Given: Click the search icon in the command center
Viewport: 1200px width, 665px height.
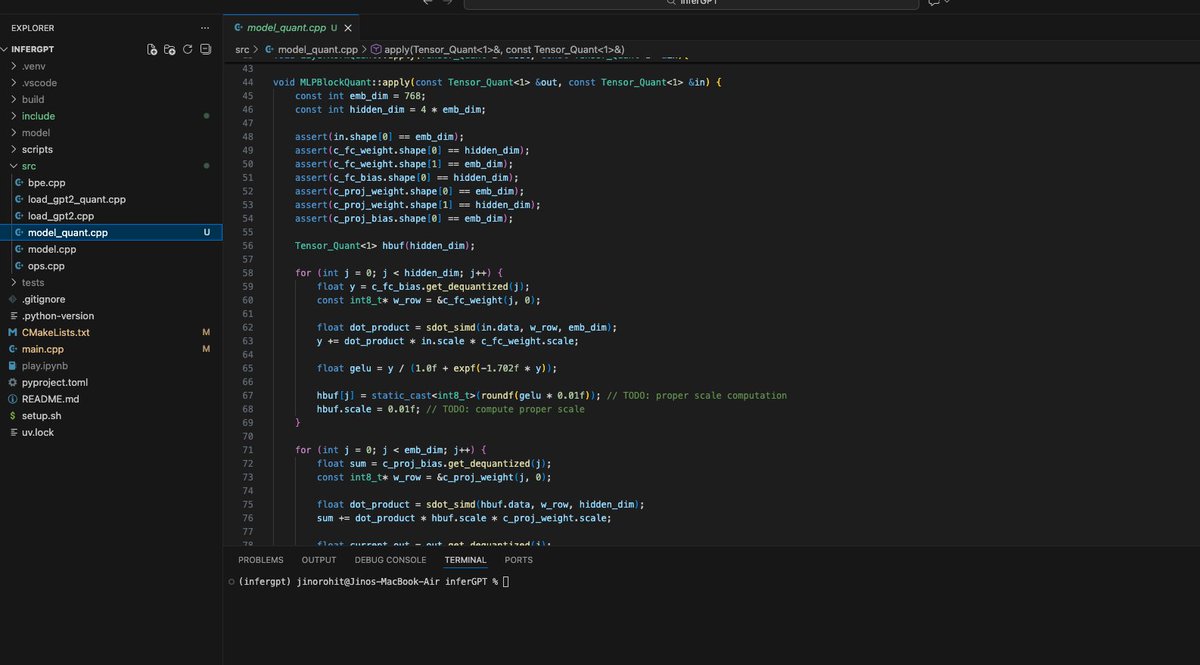Looking at the screenshot, I should coord(671,3).
